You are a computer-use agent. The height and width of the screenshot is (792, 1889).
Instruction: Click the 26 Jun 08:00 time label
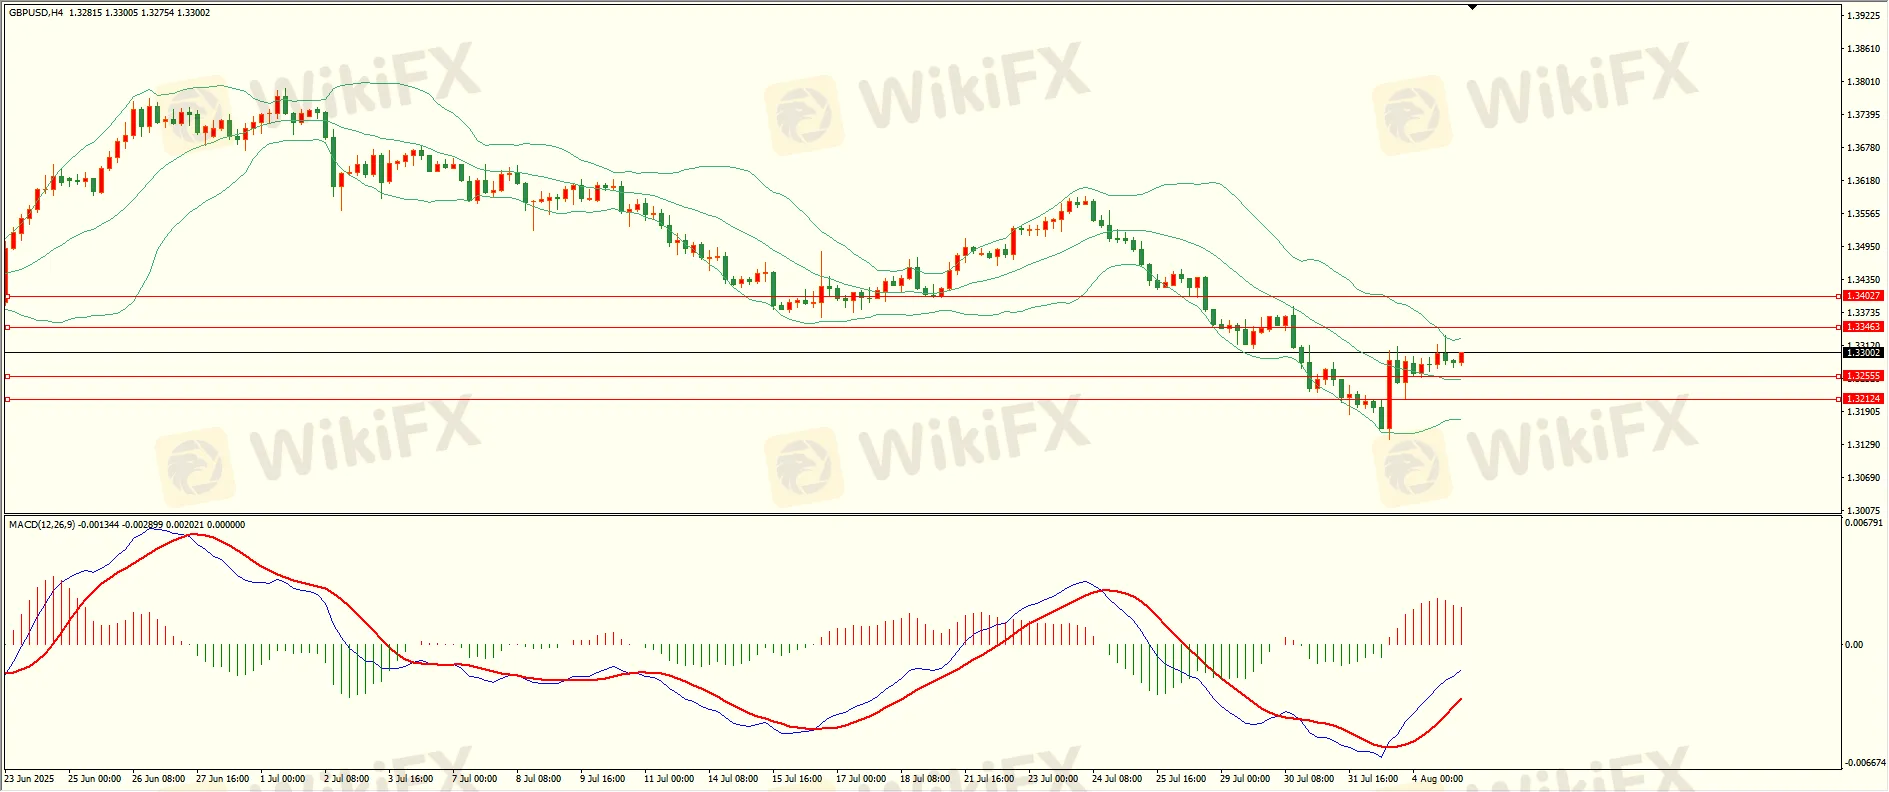pos(158,779)
